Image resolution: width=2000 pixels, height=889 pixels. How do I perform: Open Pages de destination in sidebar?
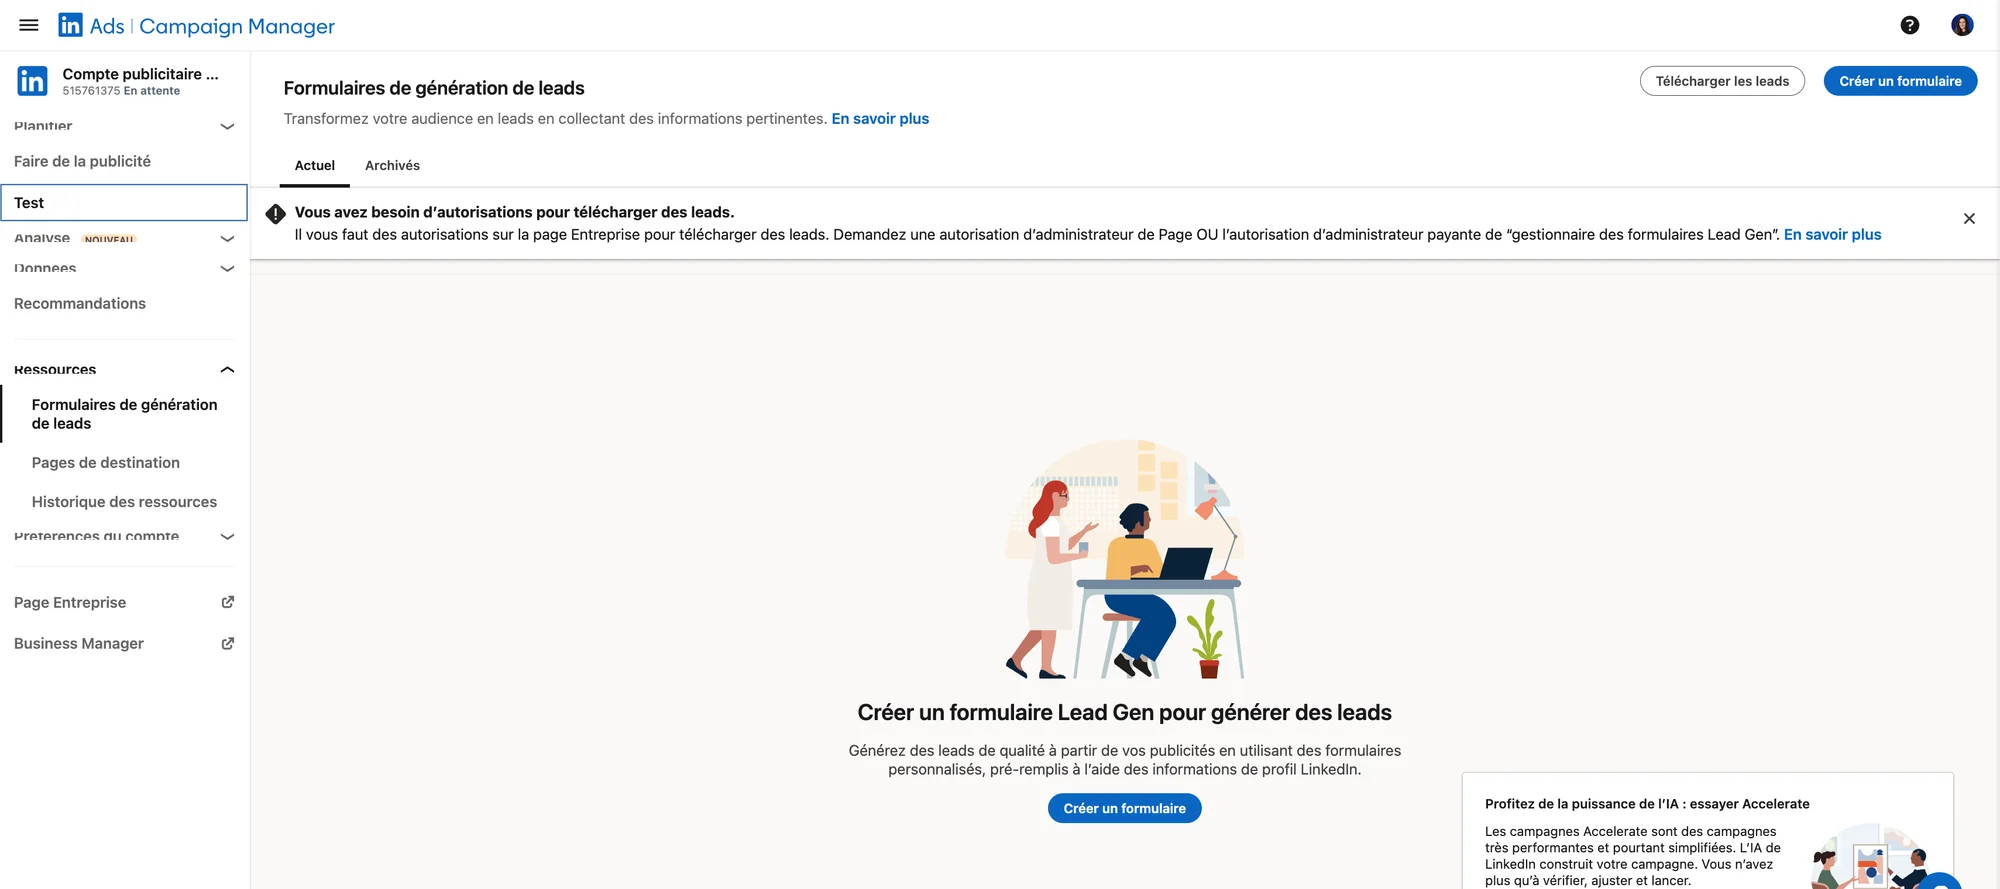pos(106,462)
